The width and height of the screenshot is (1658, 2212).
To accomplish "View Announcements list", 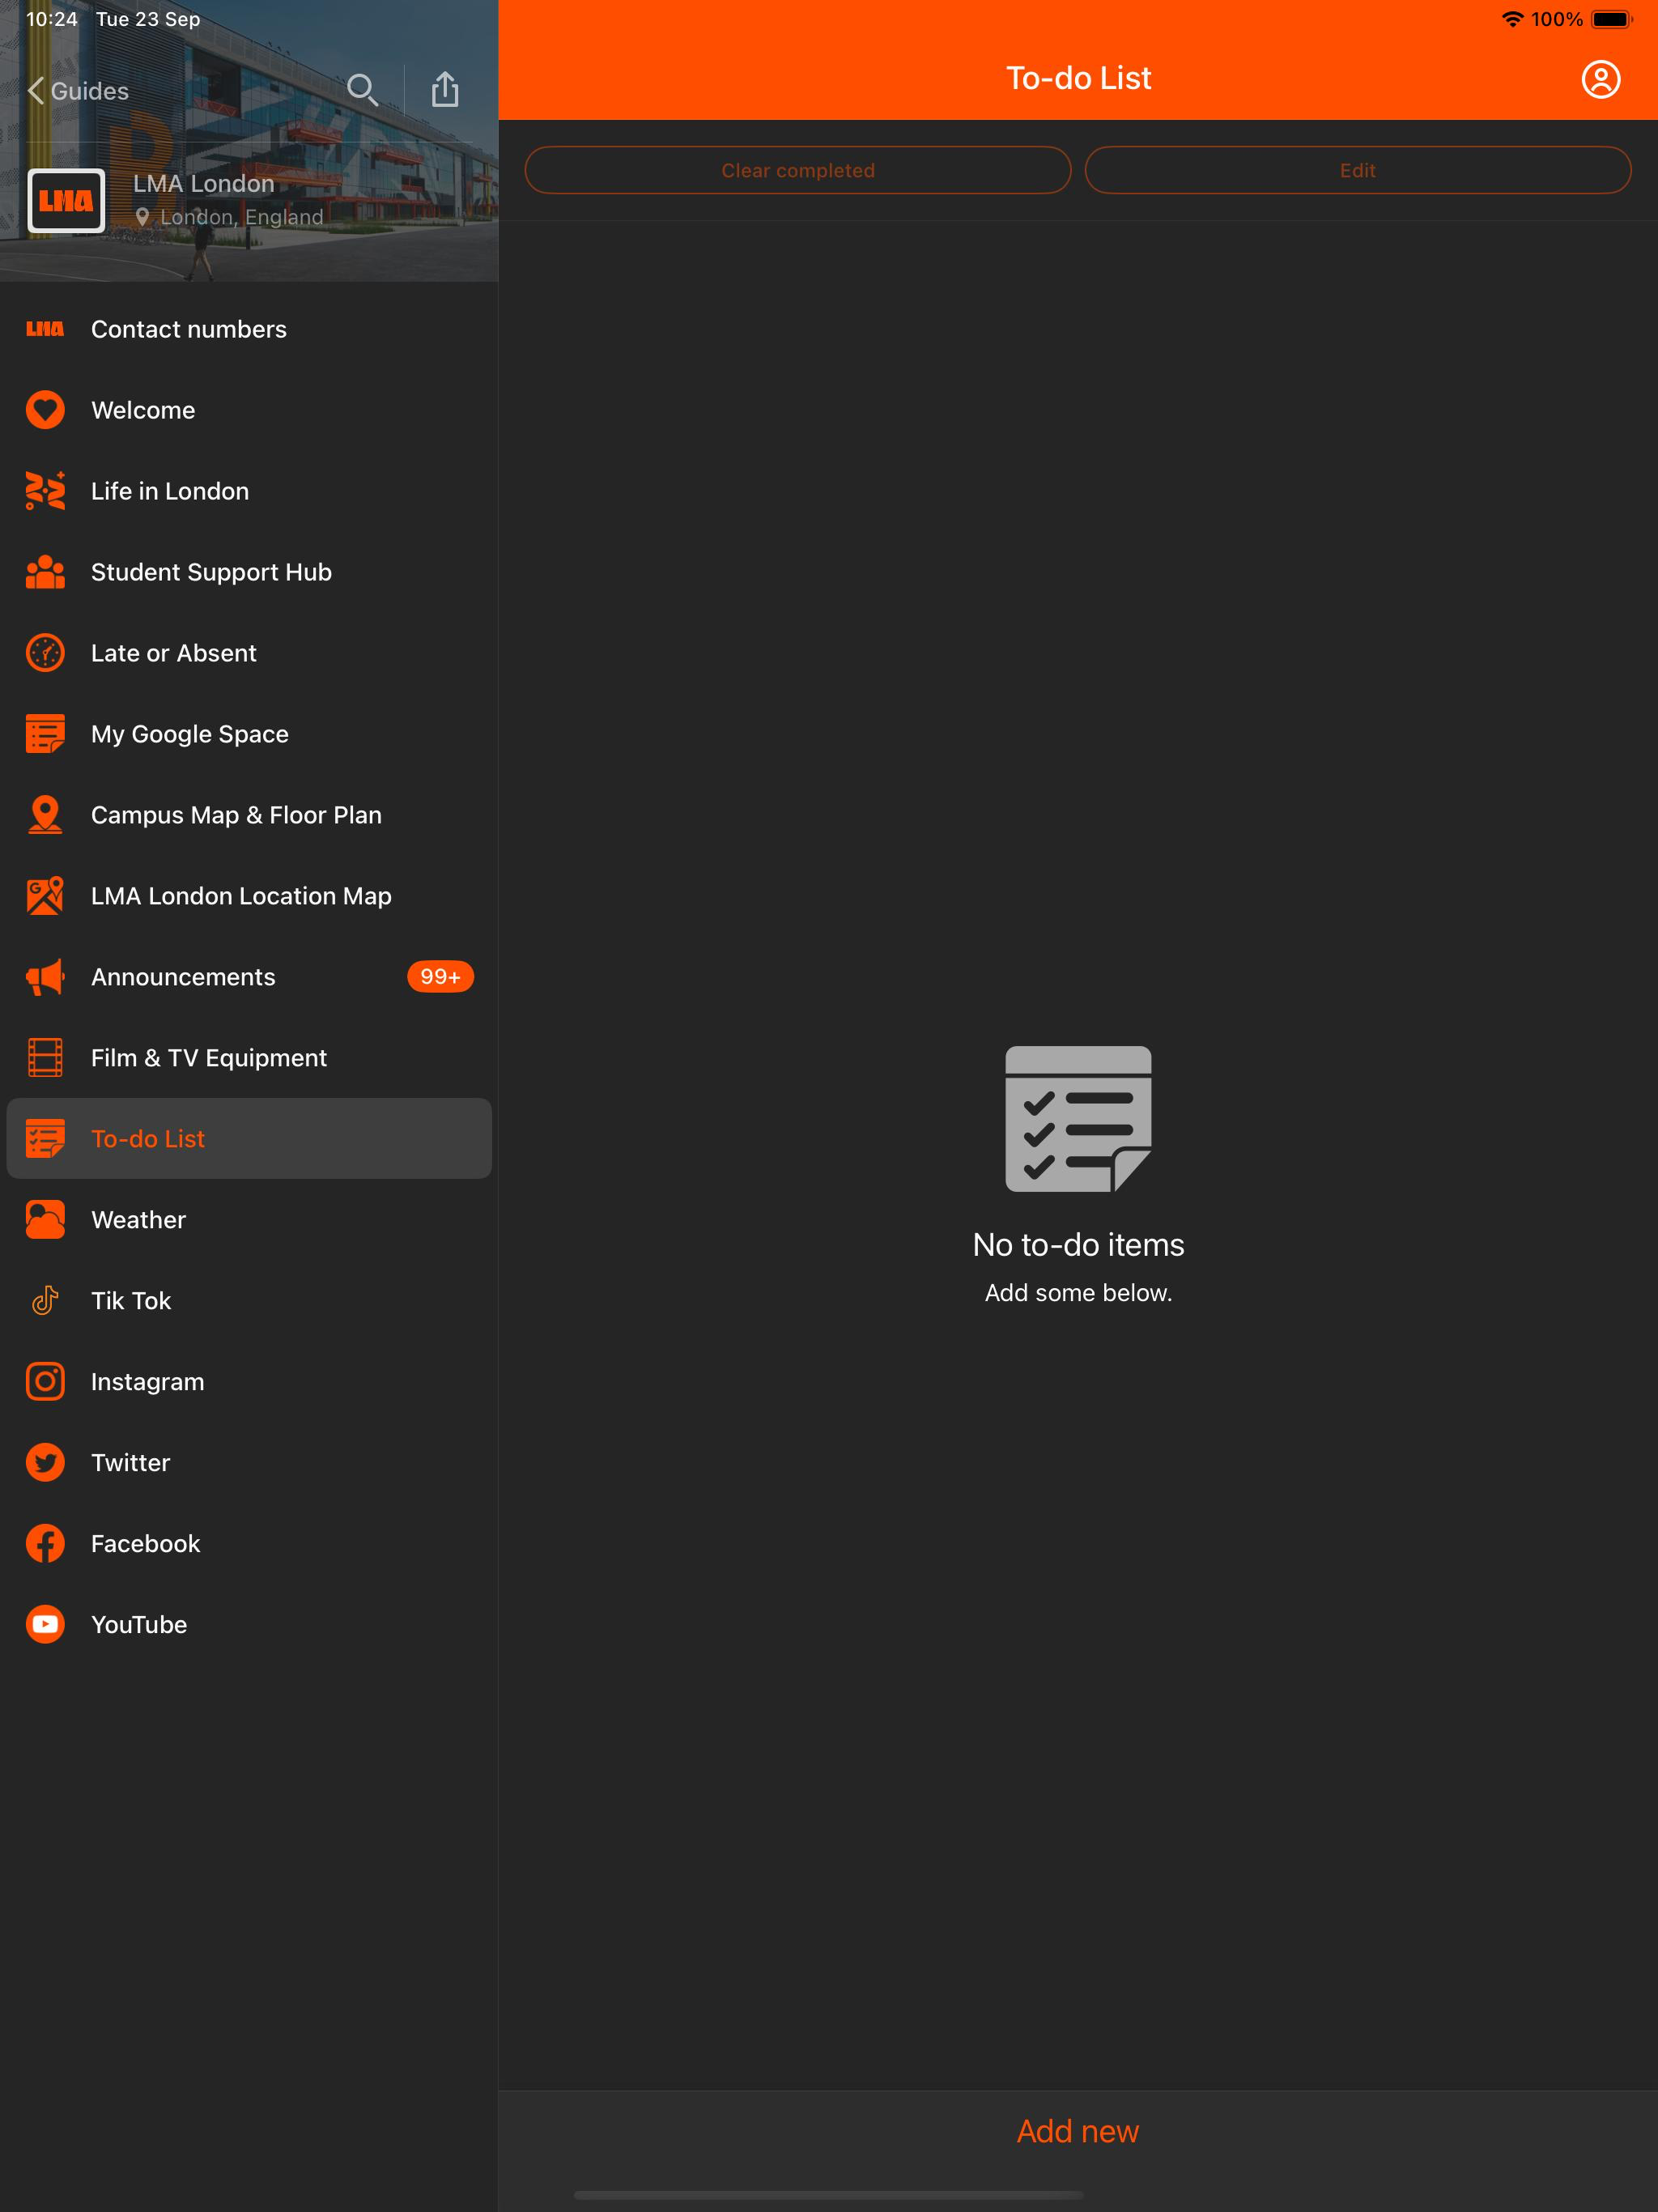I will click(x=249, y=977).
